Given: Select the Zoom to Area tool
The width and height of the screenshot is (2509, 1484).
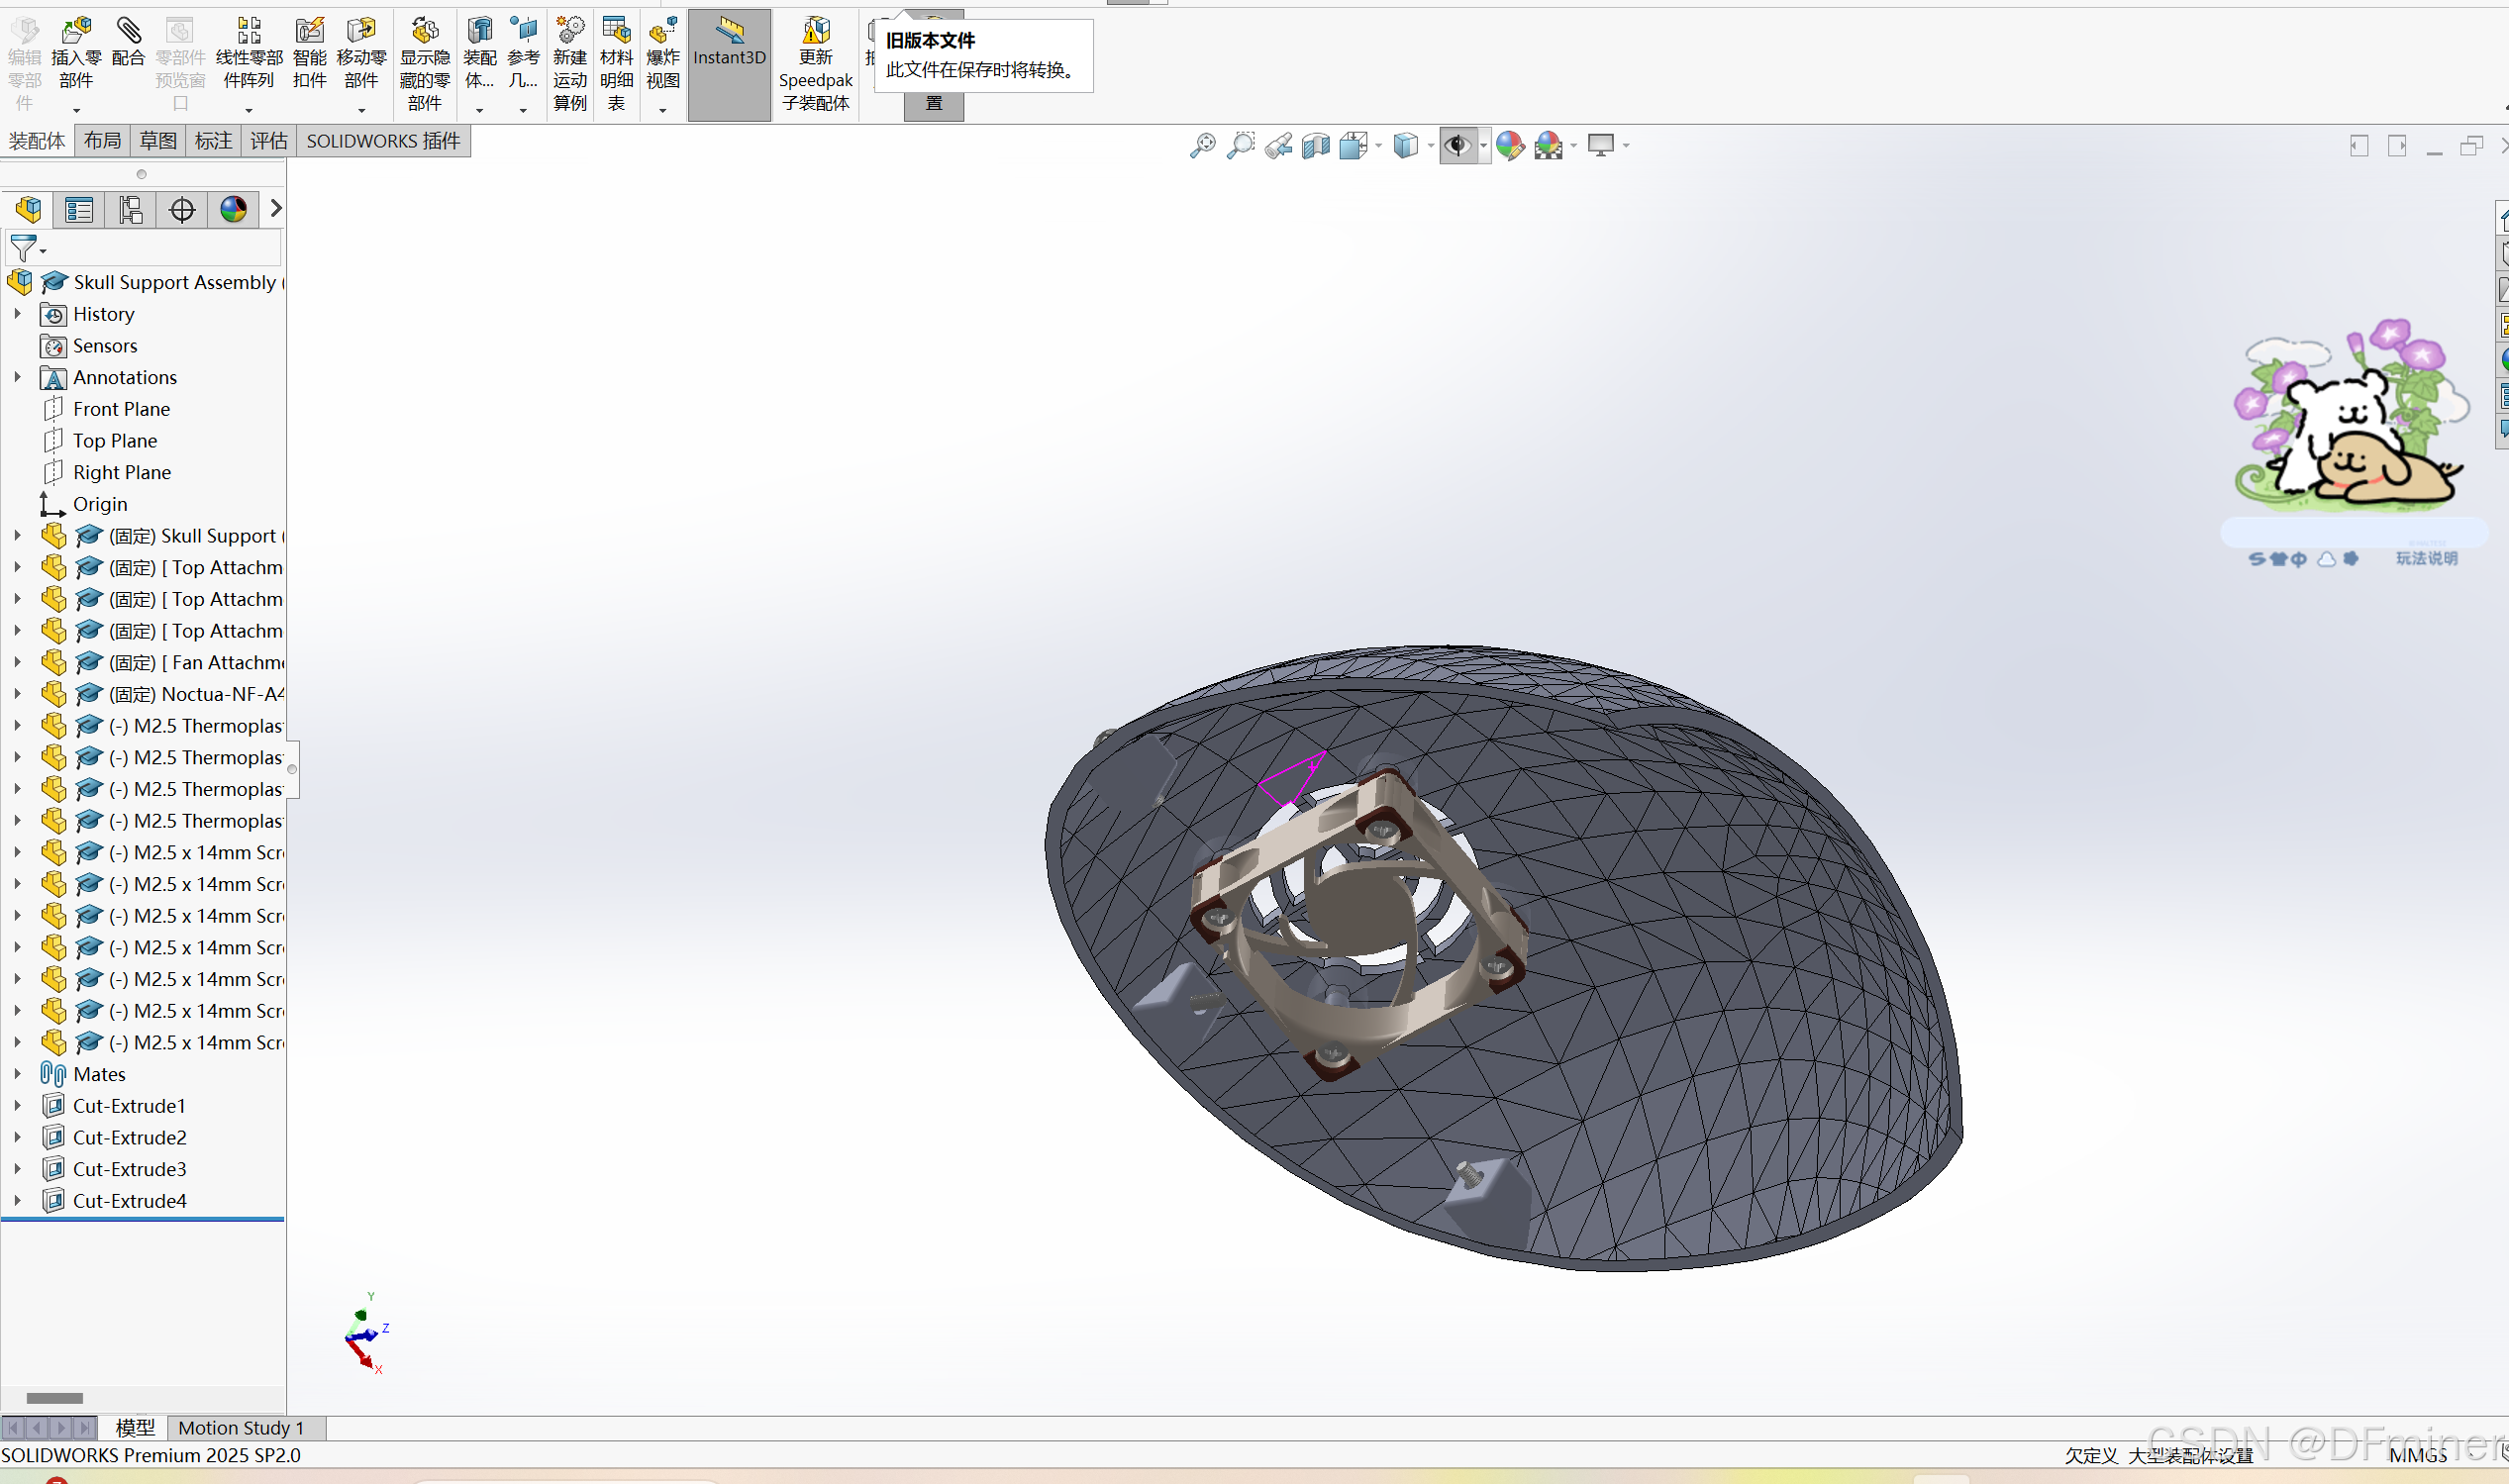Looking at the screenshot, I should (x=1240, y=146).
